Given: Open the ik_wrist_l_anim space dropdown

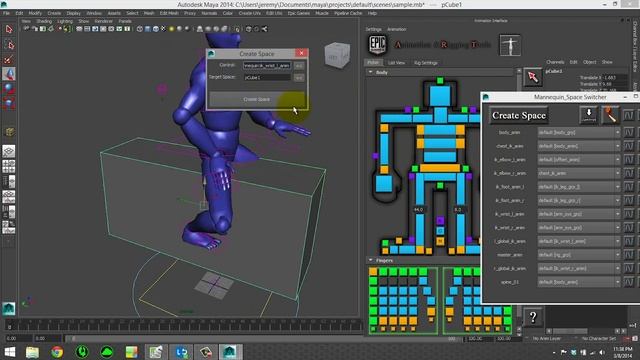Looking at the screenshot, I should click(579, 214).
